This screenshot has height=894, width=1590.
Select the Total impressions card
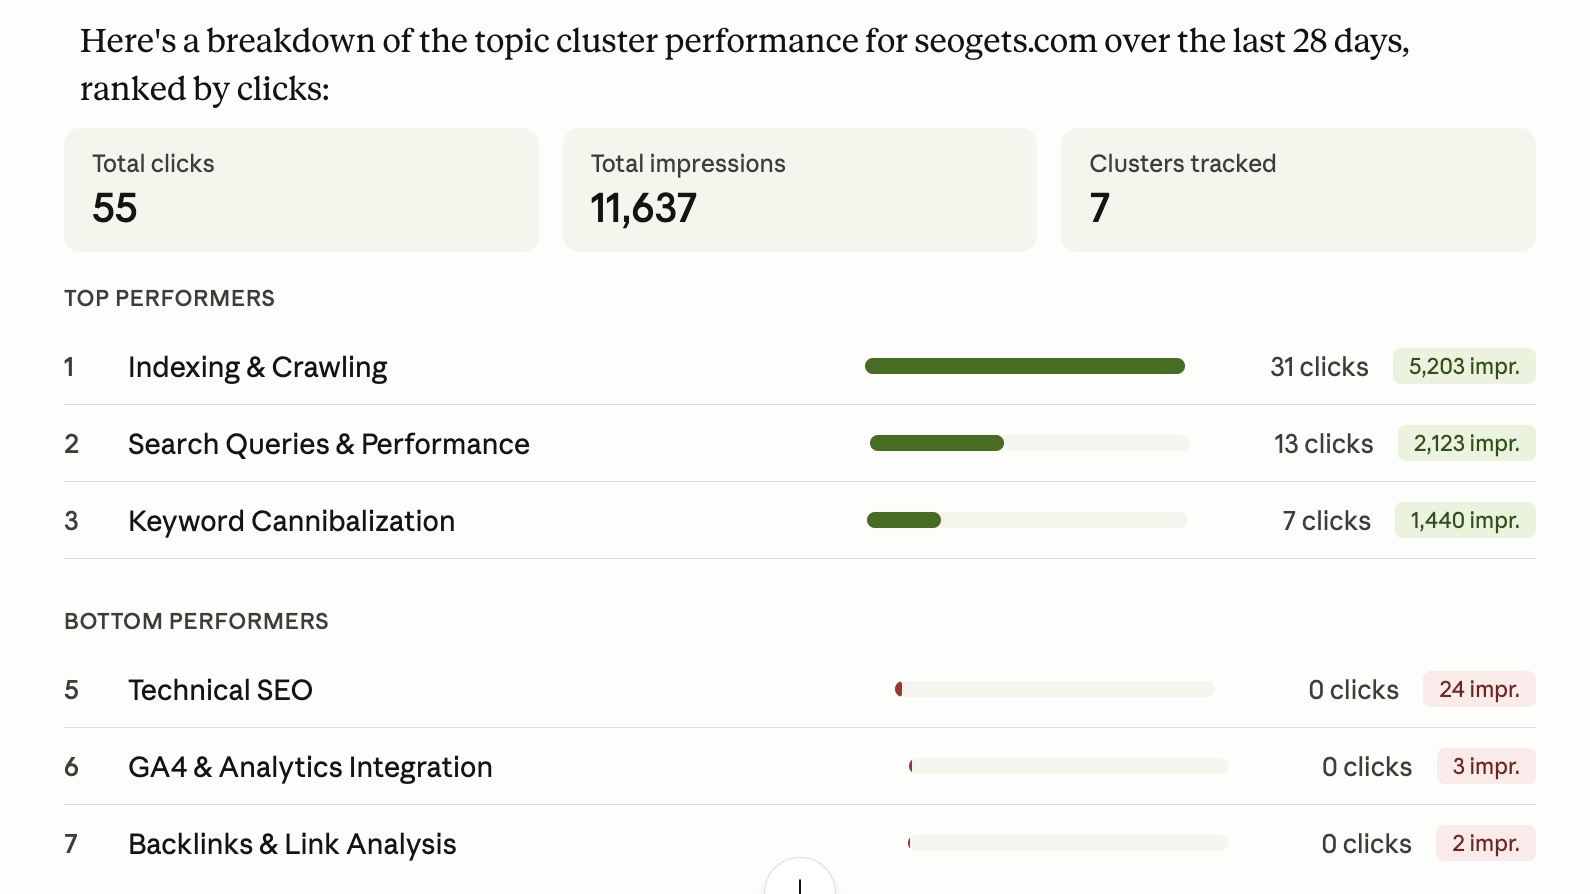pyautogui.click(x=799, y=190)
